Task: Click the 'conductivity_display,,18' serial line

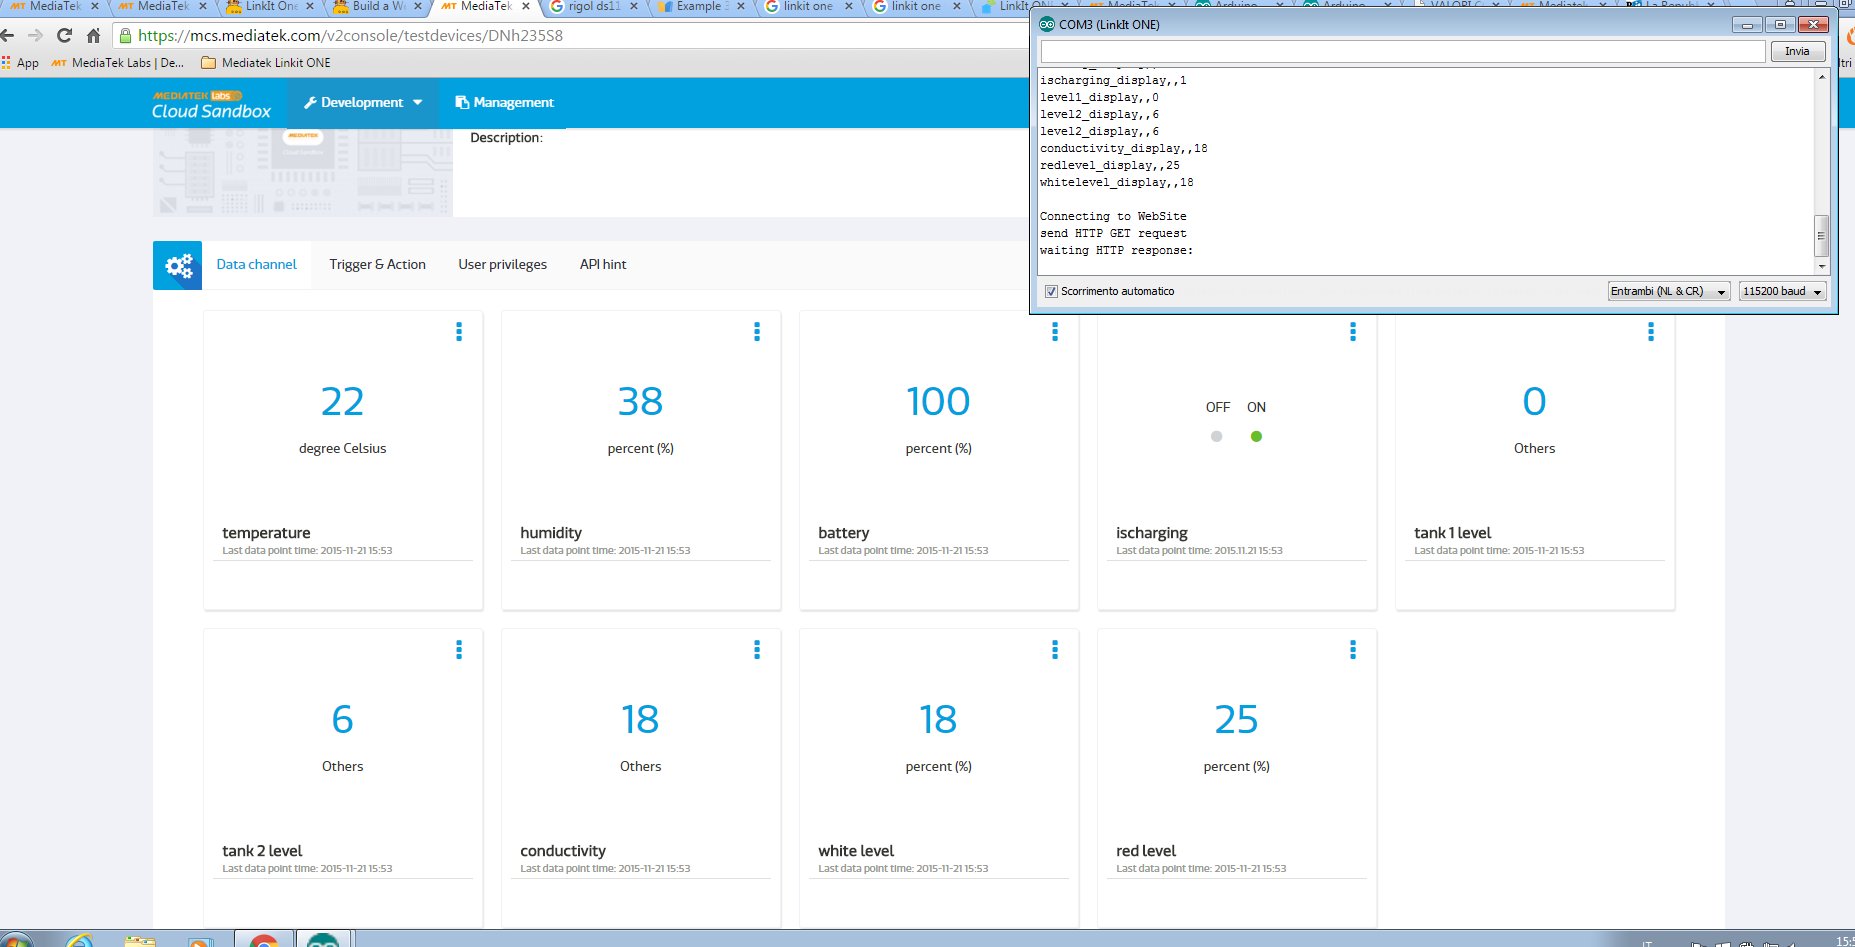Action: tap(1123, 148)
